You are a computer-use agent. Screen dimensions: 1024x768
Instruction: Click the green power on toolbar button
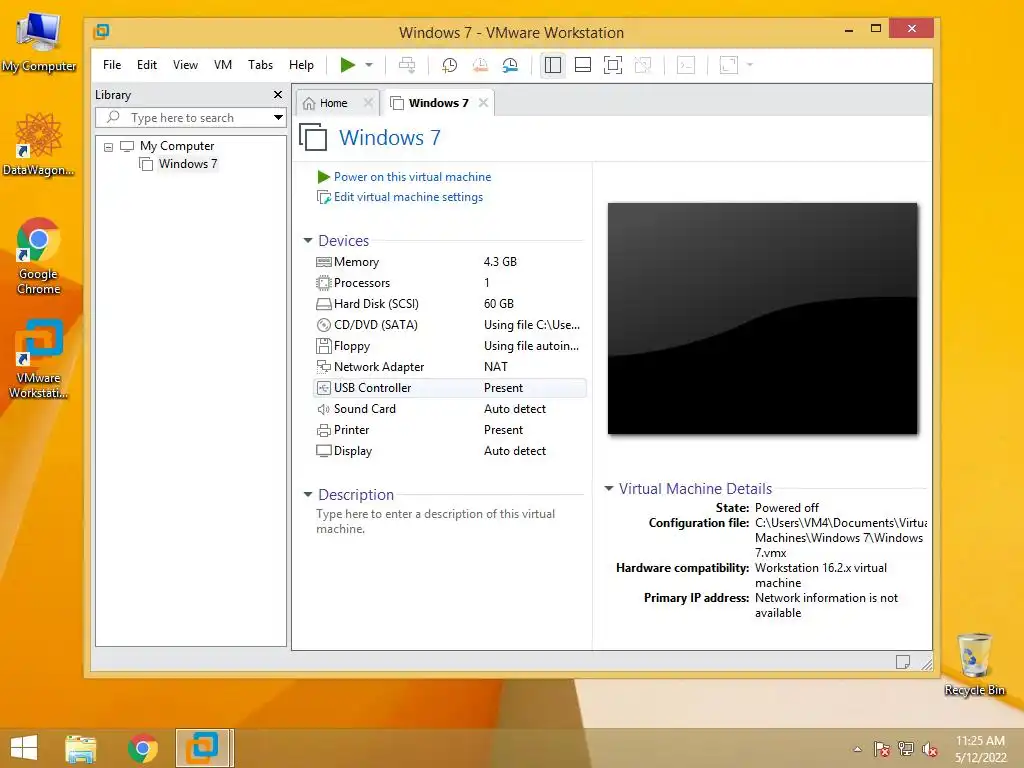[347, 65]
